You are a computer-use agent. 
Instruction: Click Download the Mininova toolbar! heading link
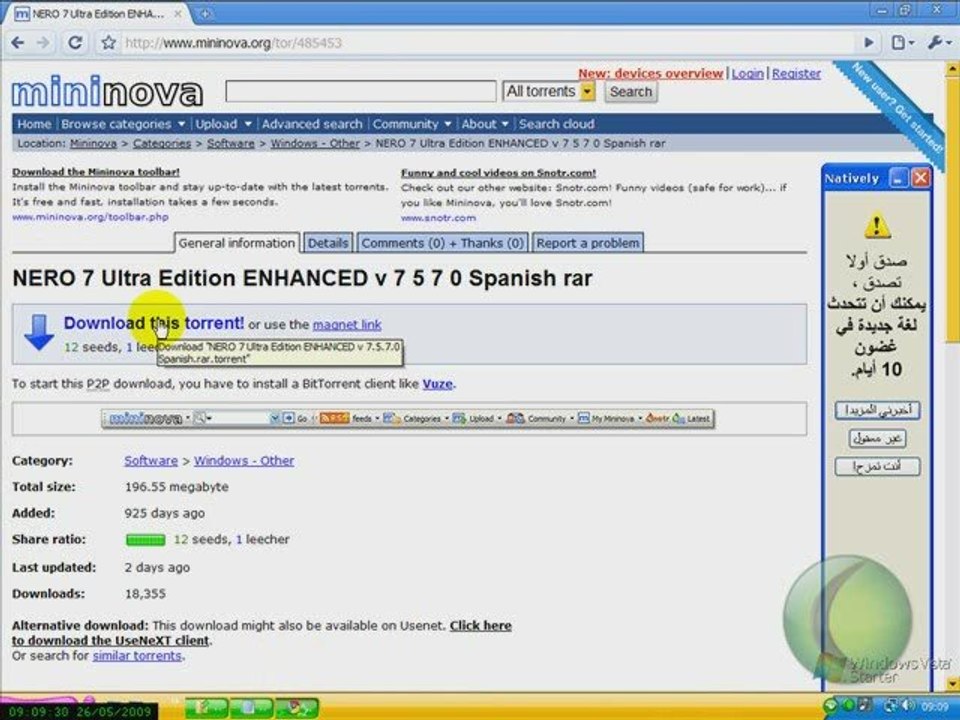96,172
